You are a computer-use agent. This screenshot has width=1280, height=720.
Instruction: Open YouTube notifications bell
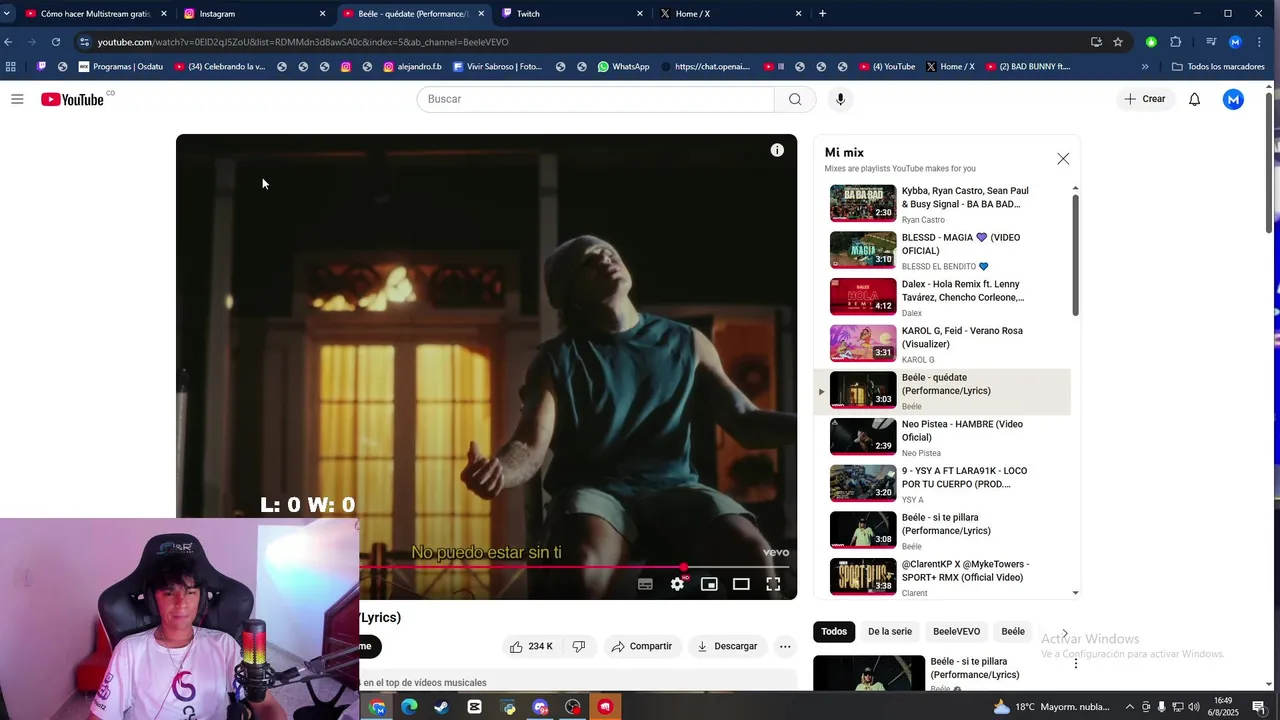click(x=1194, y=99)
